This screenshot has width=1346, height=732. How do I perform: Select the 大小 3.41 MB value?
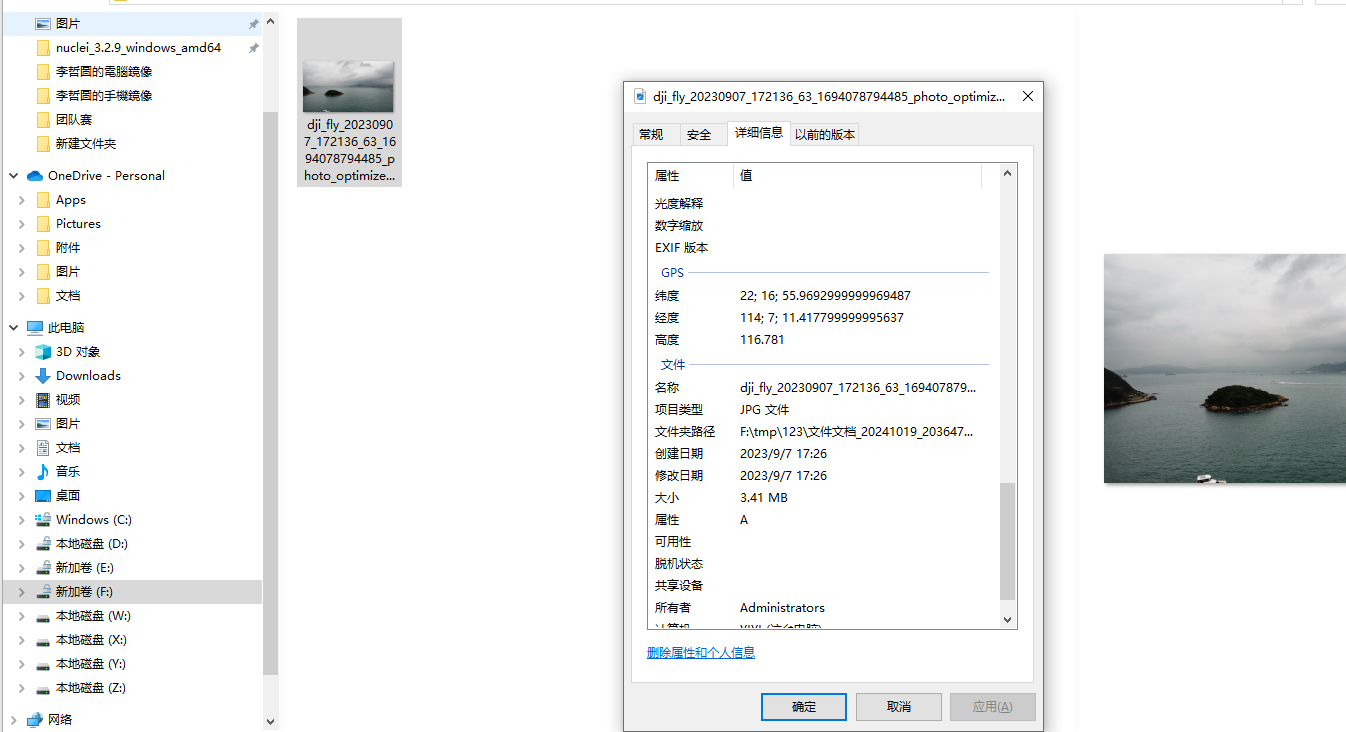tap(764, 498)
